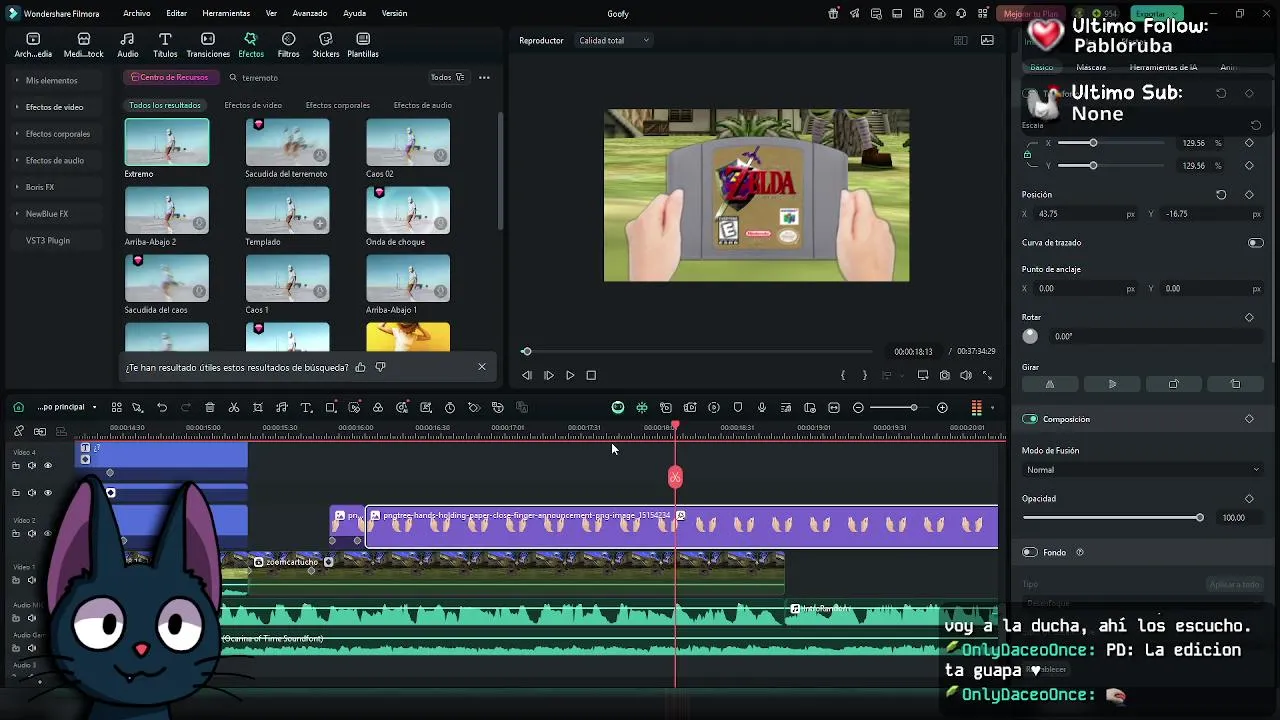Undo the last edit in timeline toolbar

coord(162,408)
